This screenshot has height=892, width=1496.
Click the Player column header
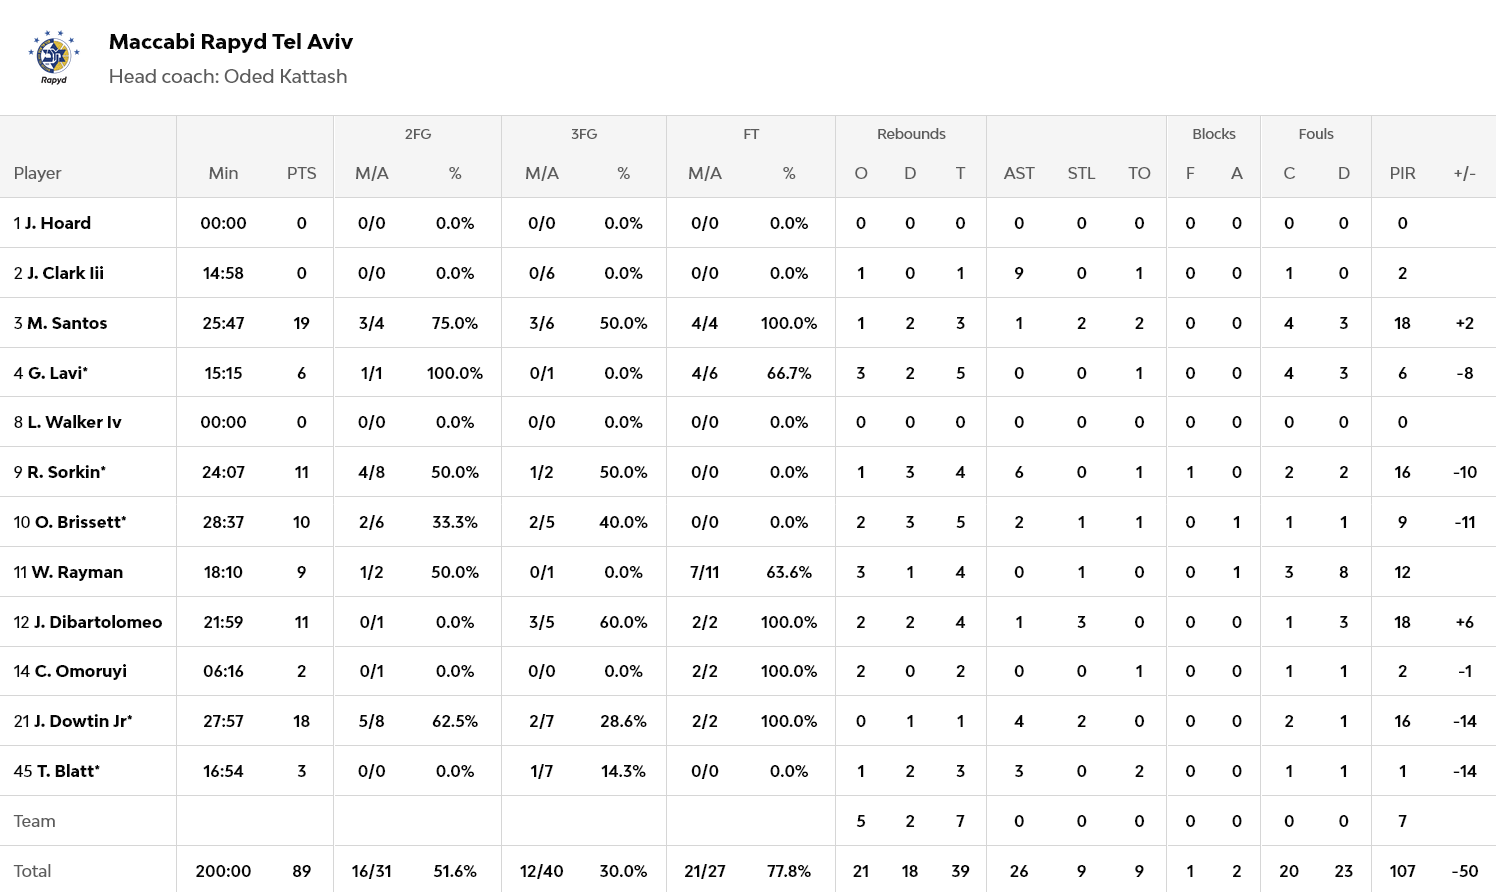38,173
